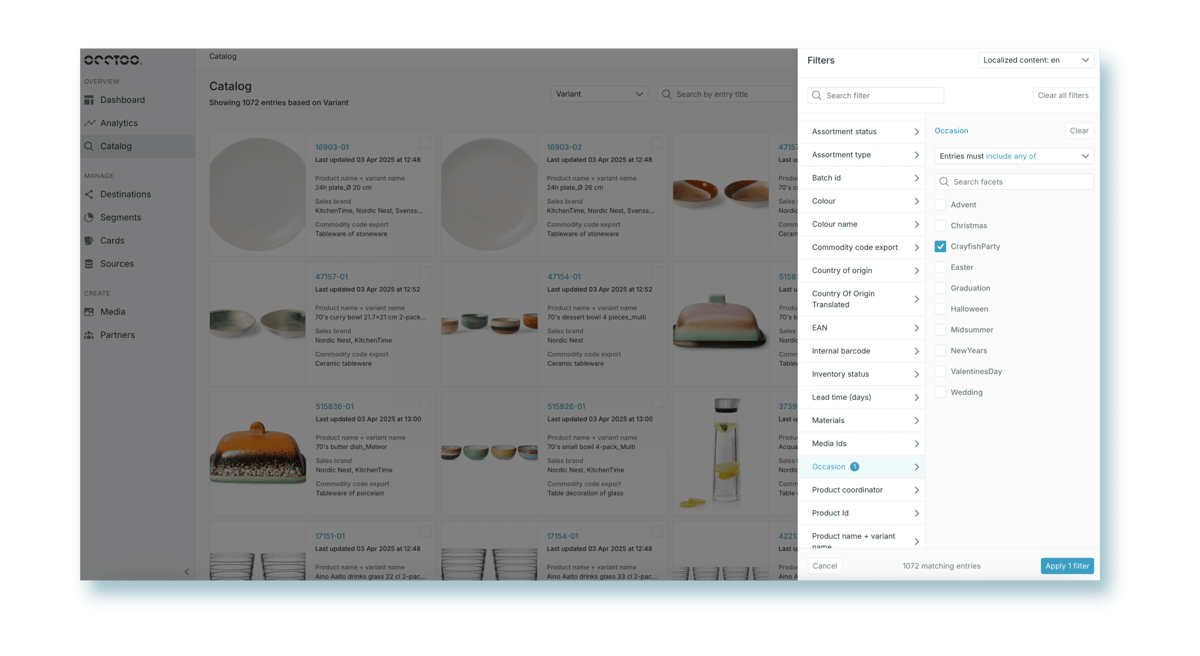Click the Clear all filters button
1200x656 pixels.
coord(1062,96)
